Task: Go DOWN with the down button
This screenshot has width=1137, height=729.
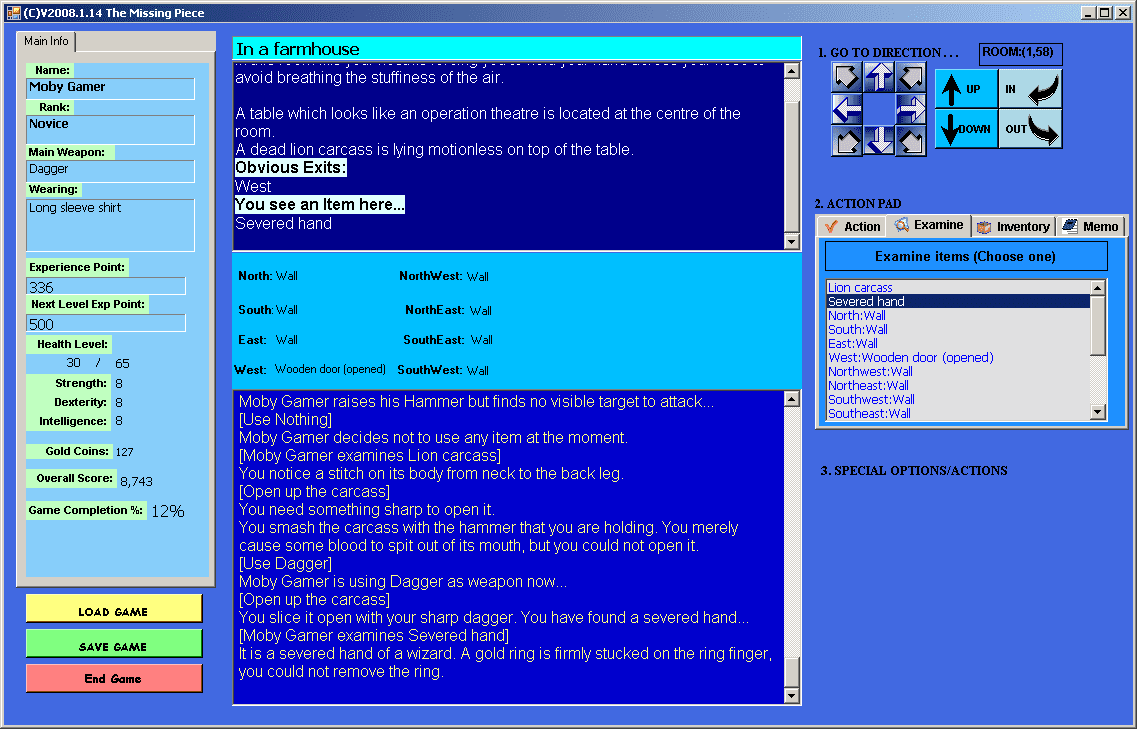Action: click(966, 129)
